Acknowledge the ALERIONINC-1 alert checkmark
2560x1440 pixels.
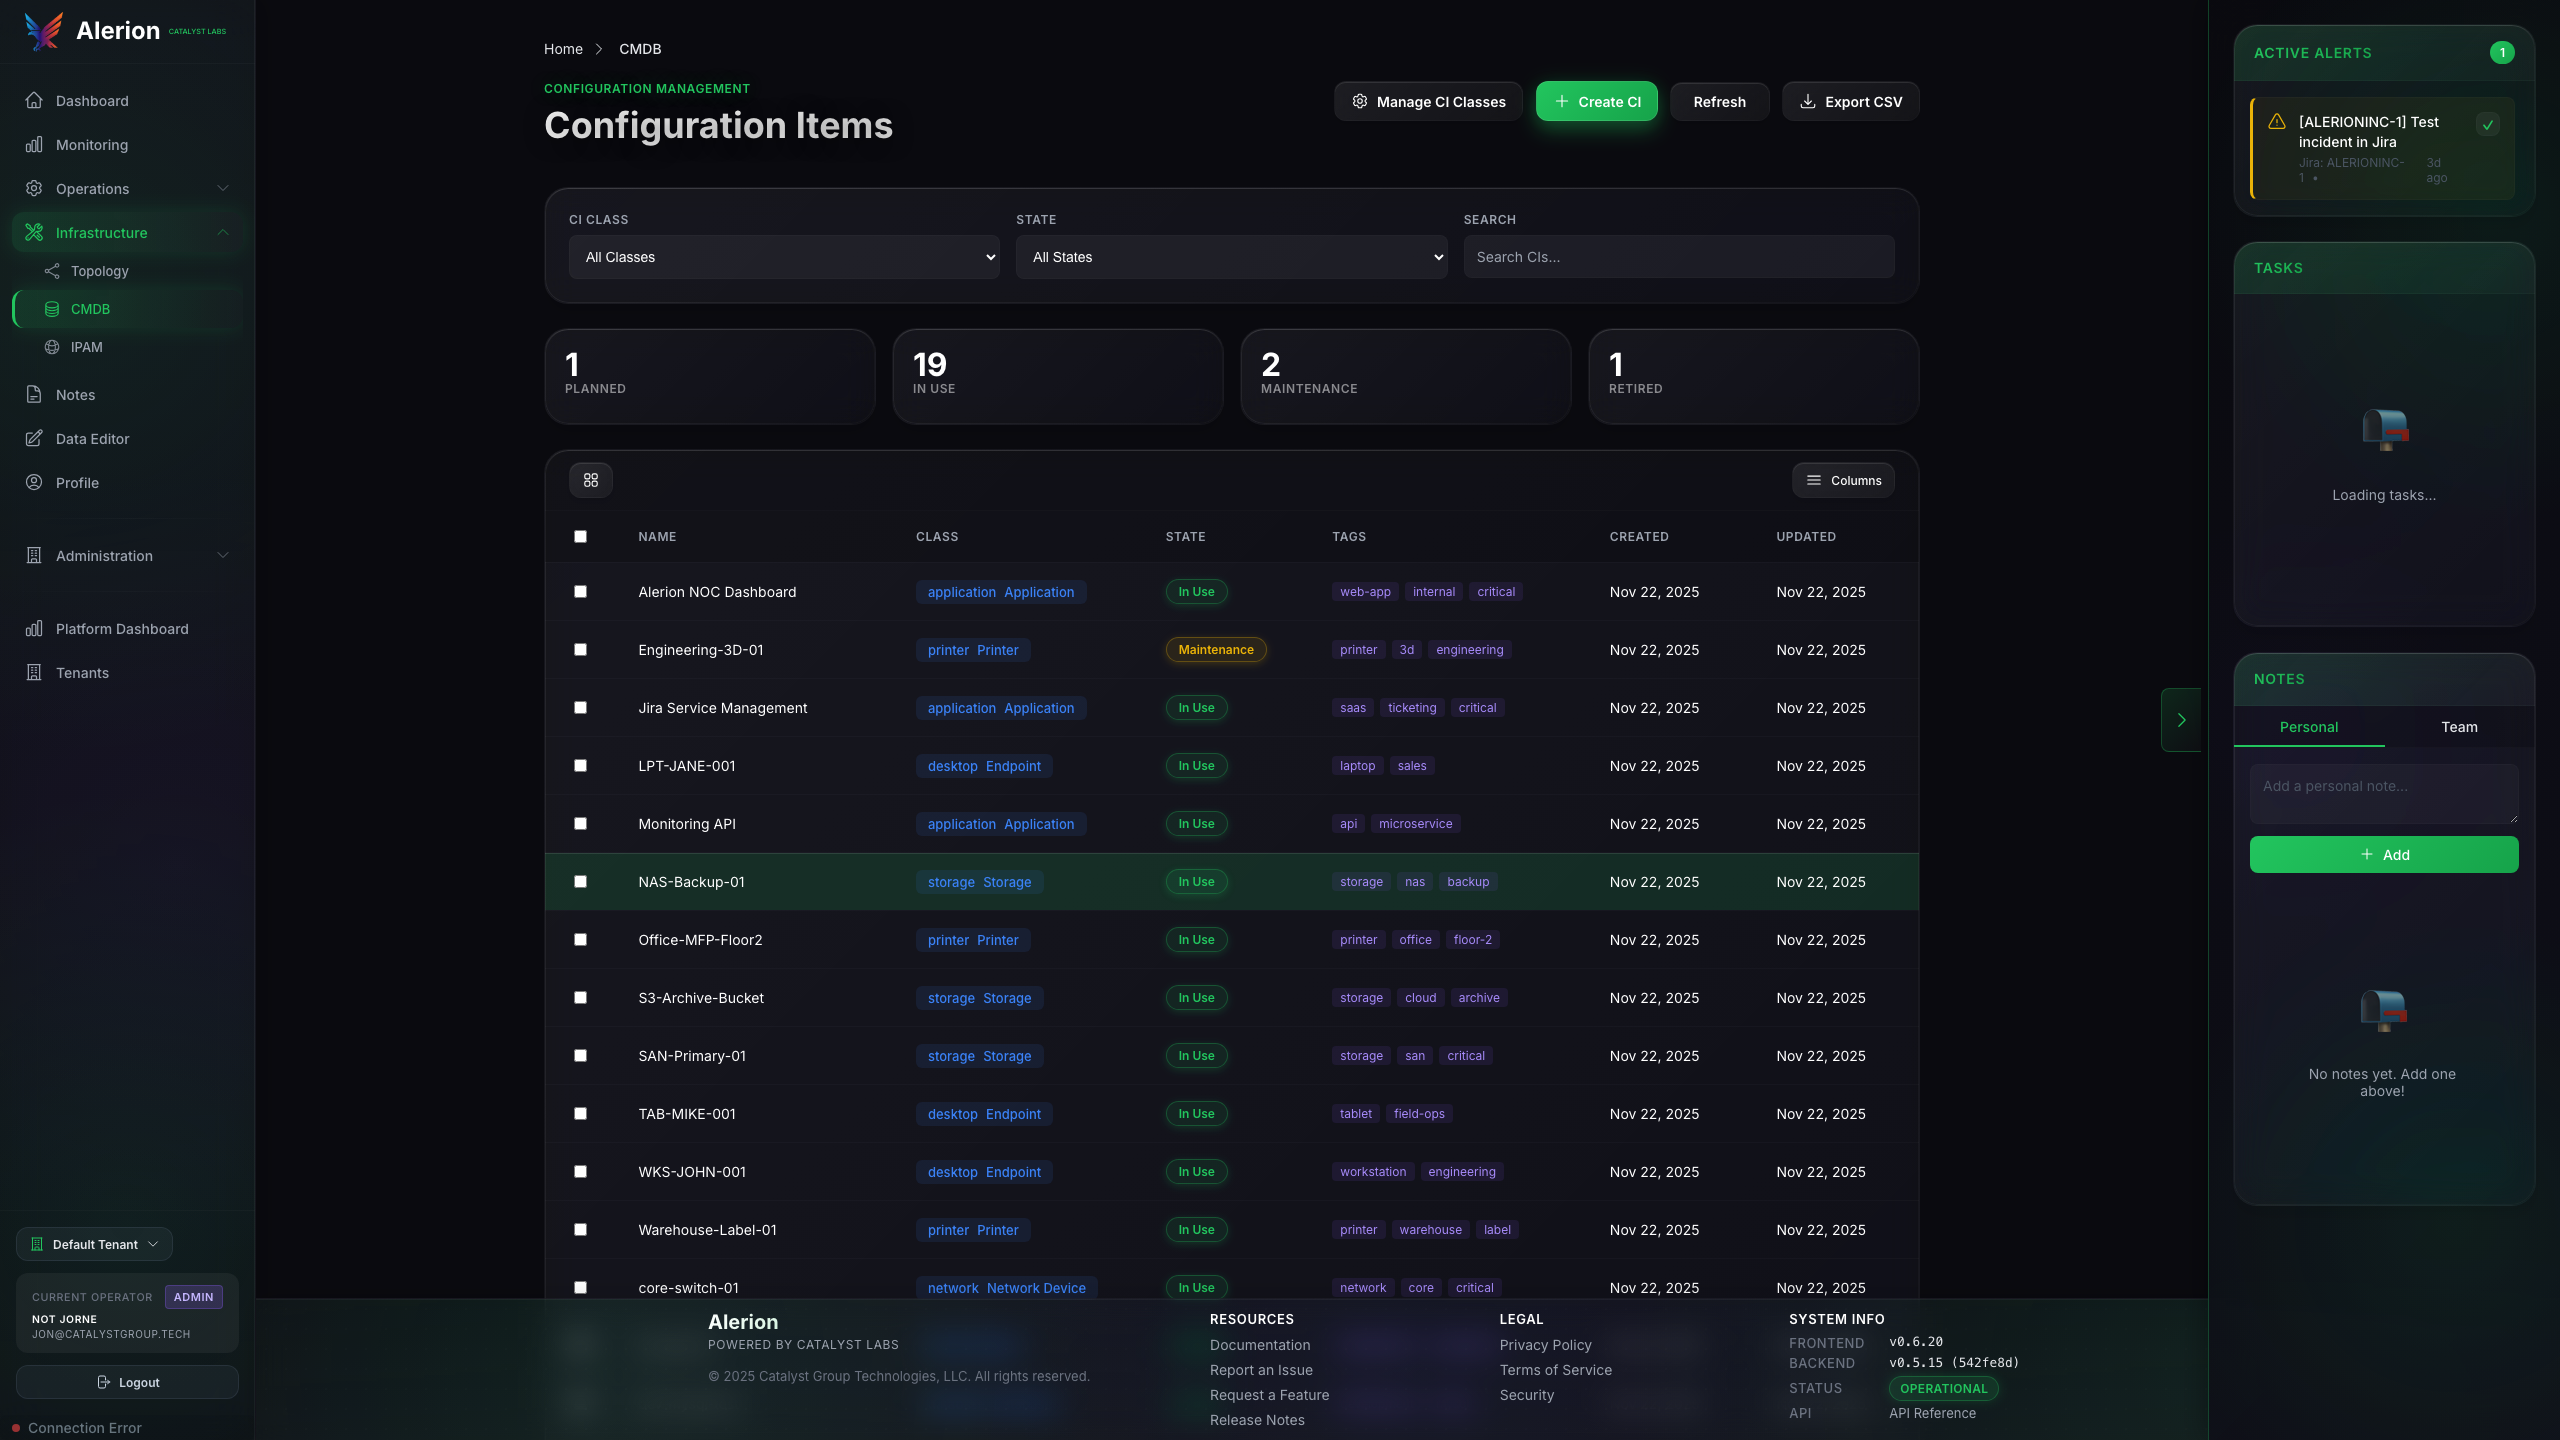(x=2488, y=125)
